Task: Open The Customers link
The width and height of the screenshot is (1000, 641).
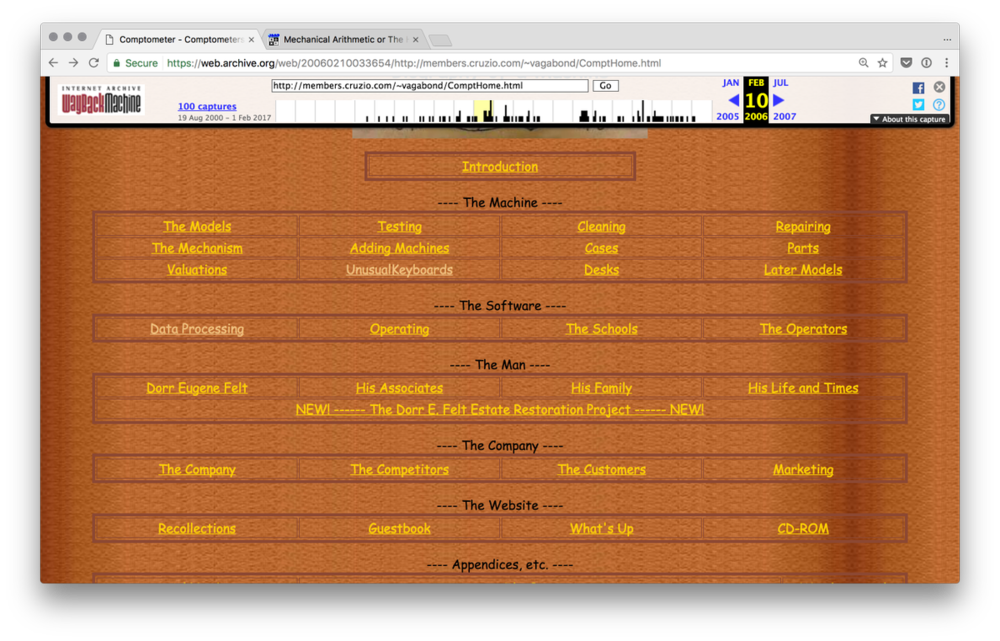Action: [601, 469]
